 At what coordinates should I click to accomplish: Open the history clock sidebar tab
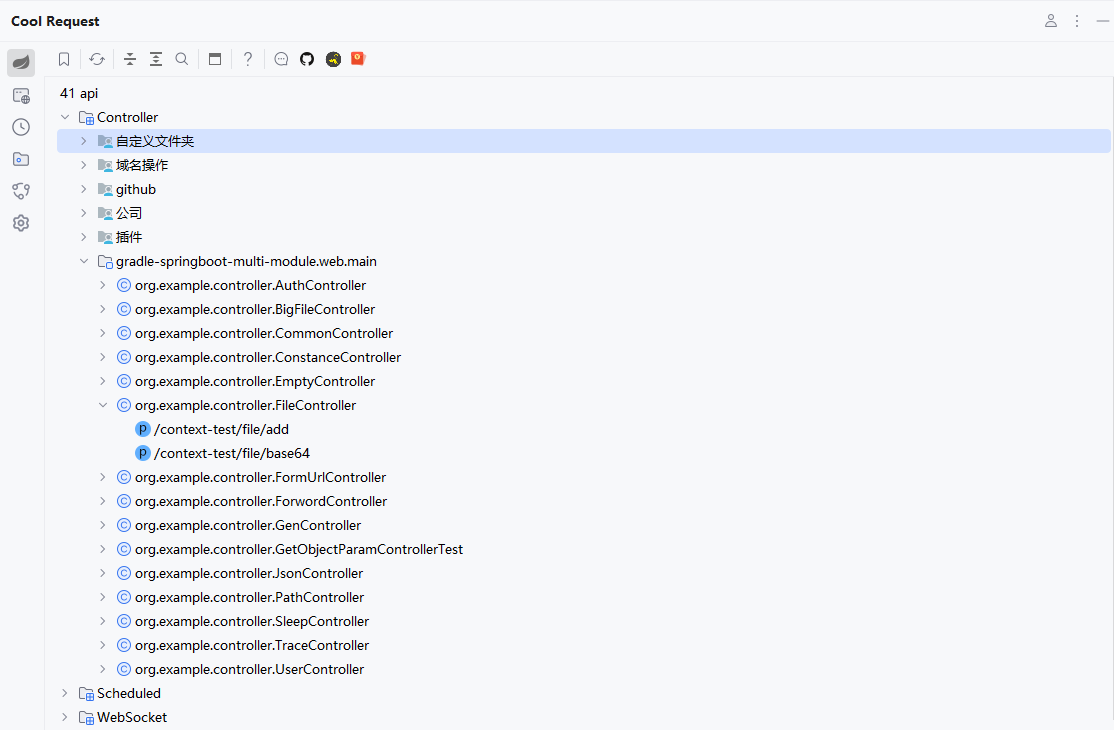pyautogui.click(x=21, y=127)
